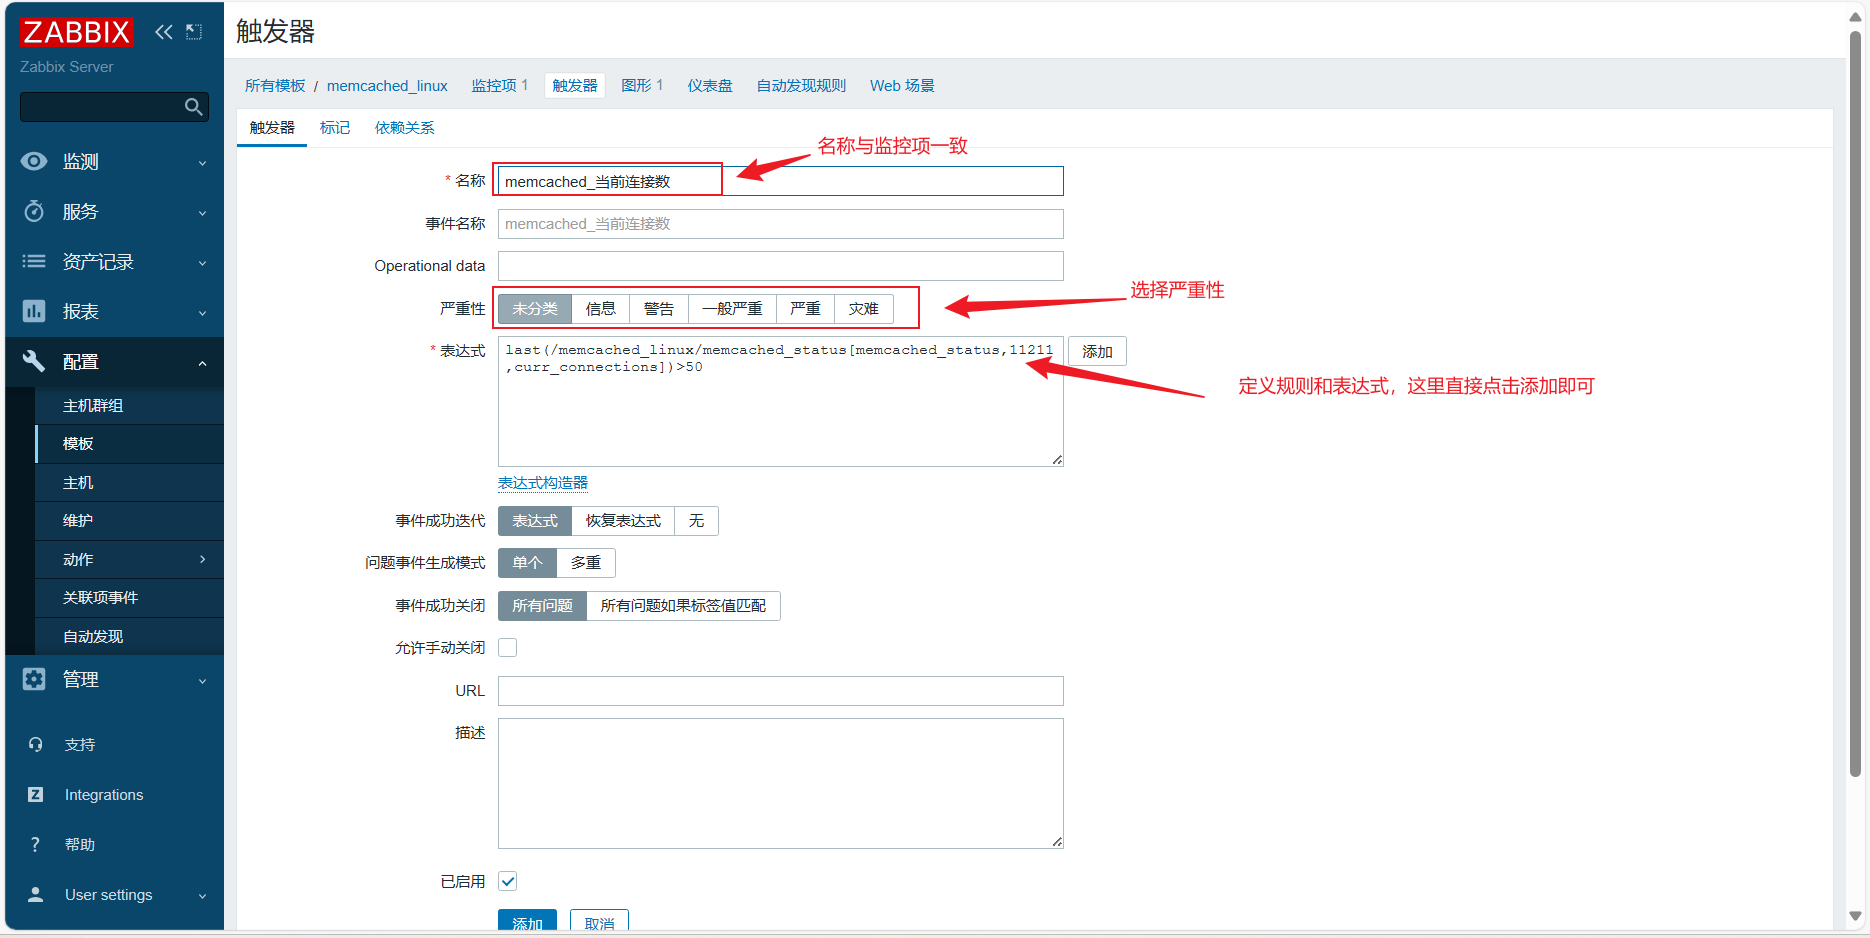
Task: Click the question mark icon for 帮助
Action: coord(35,844)
